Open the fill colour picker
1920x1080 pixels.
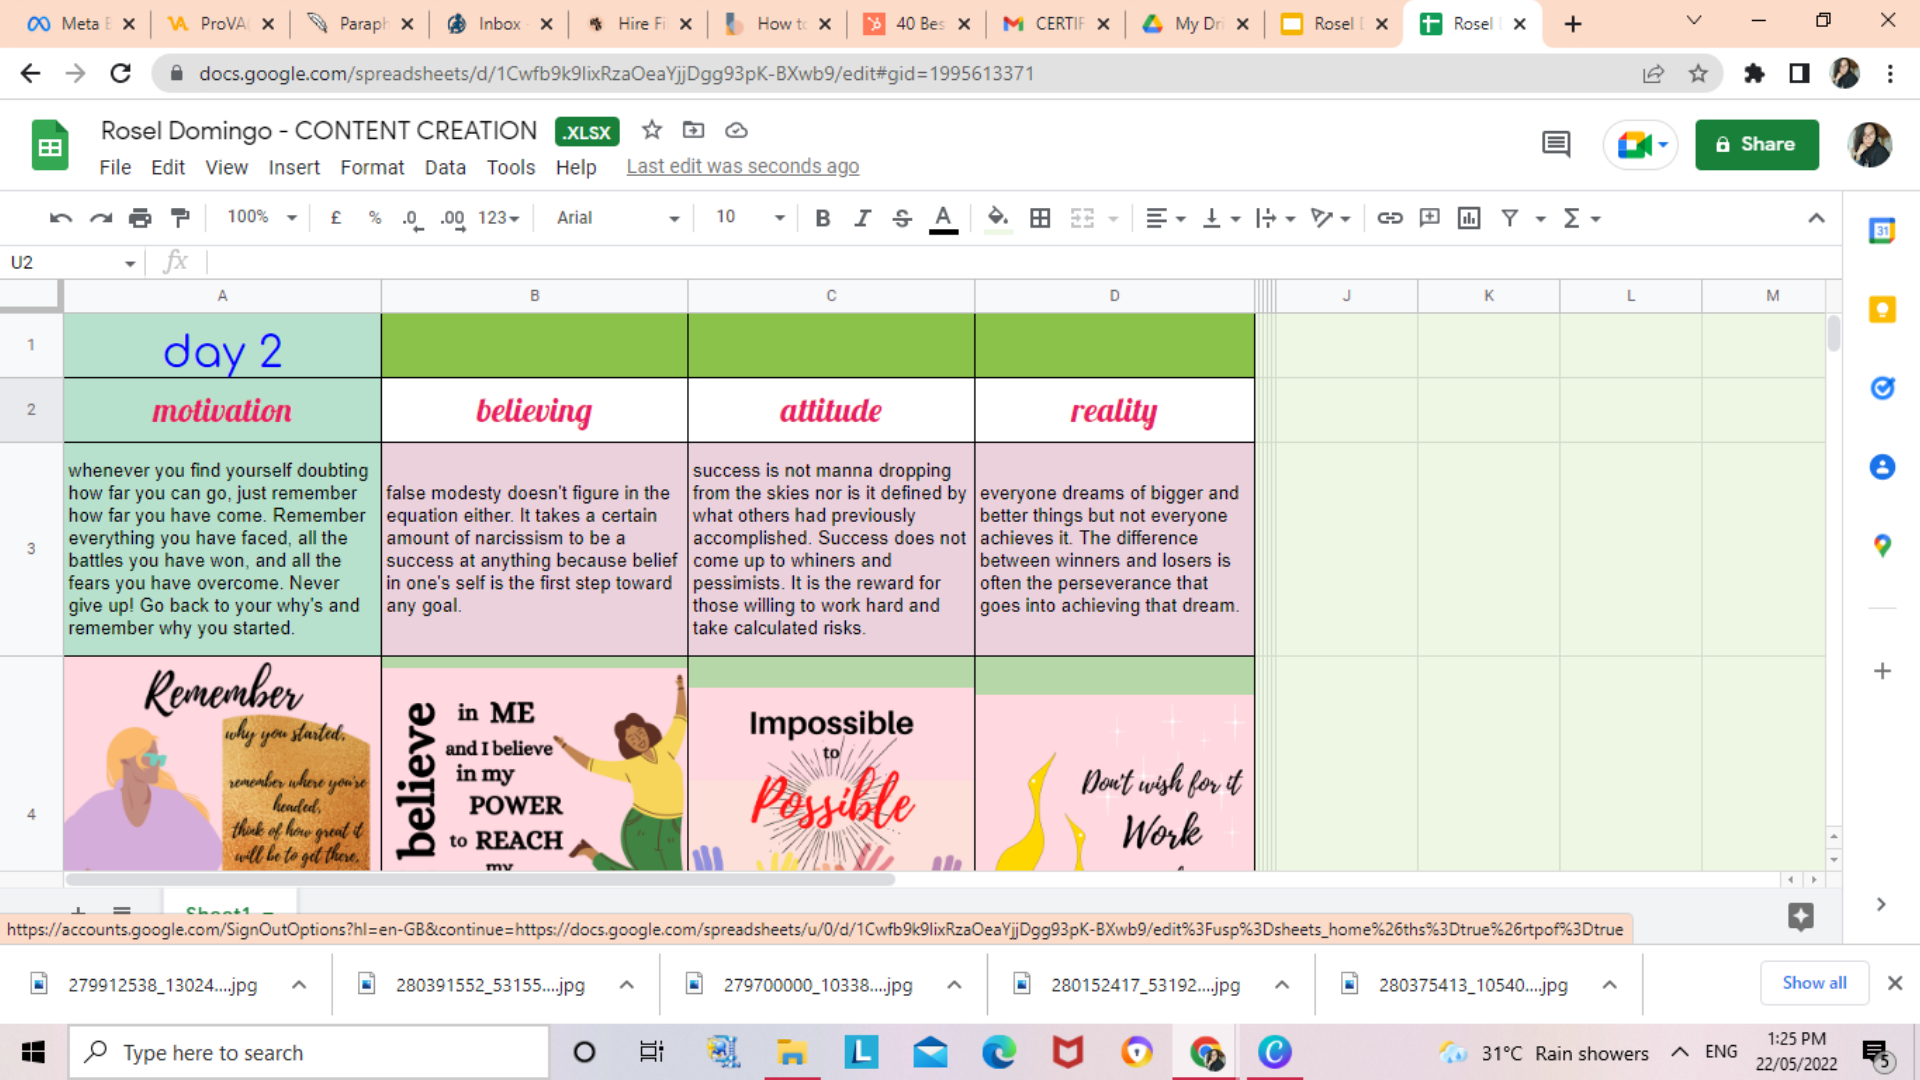(x=997, y=218)
